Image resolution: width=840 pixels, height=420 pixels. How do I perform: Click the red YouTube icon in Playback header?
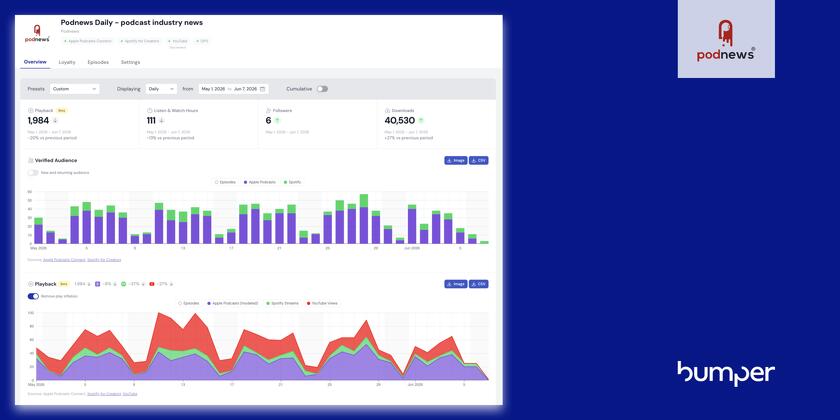[152, 284]
